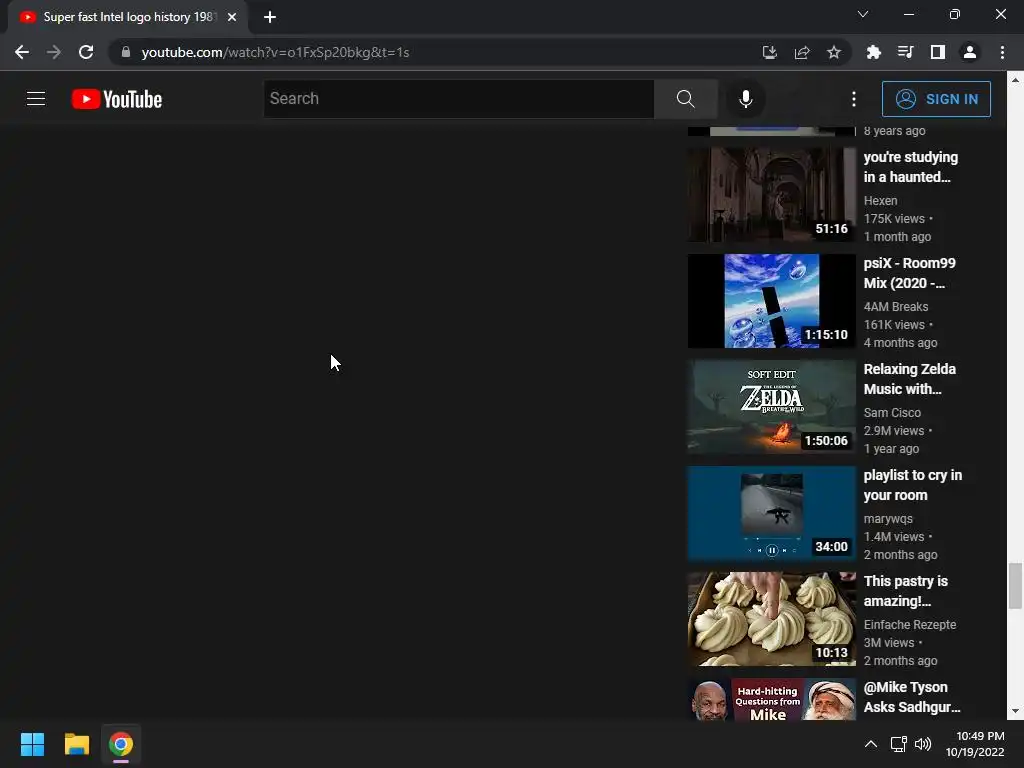Open pastry video thumbnail
Viewport: 1024px width, 768px height.
771,619
